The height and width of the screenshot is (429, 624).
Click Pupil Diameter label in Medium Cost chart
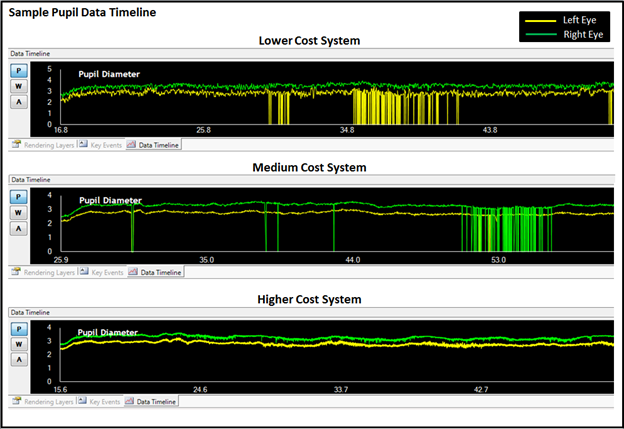[110, 200]
